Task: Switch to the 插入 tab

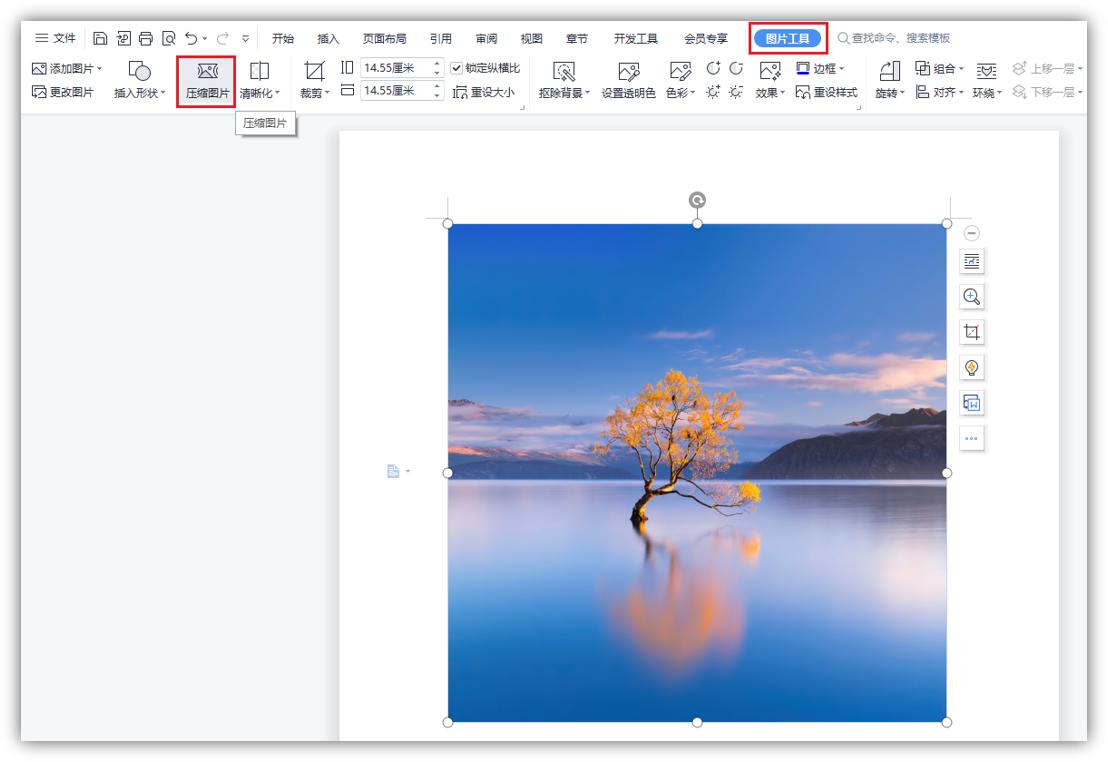Action: (328, 38)
